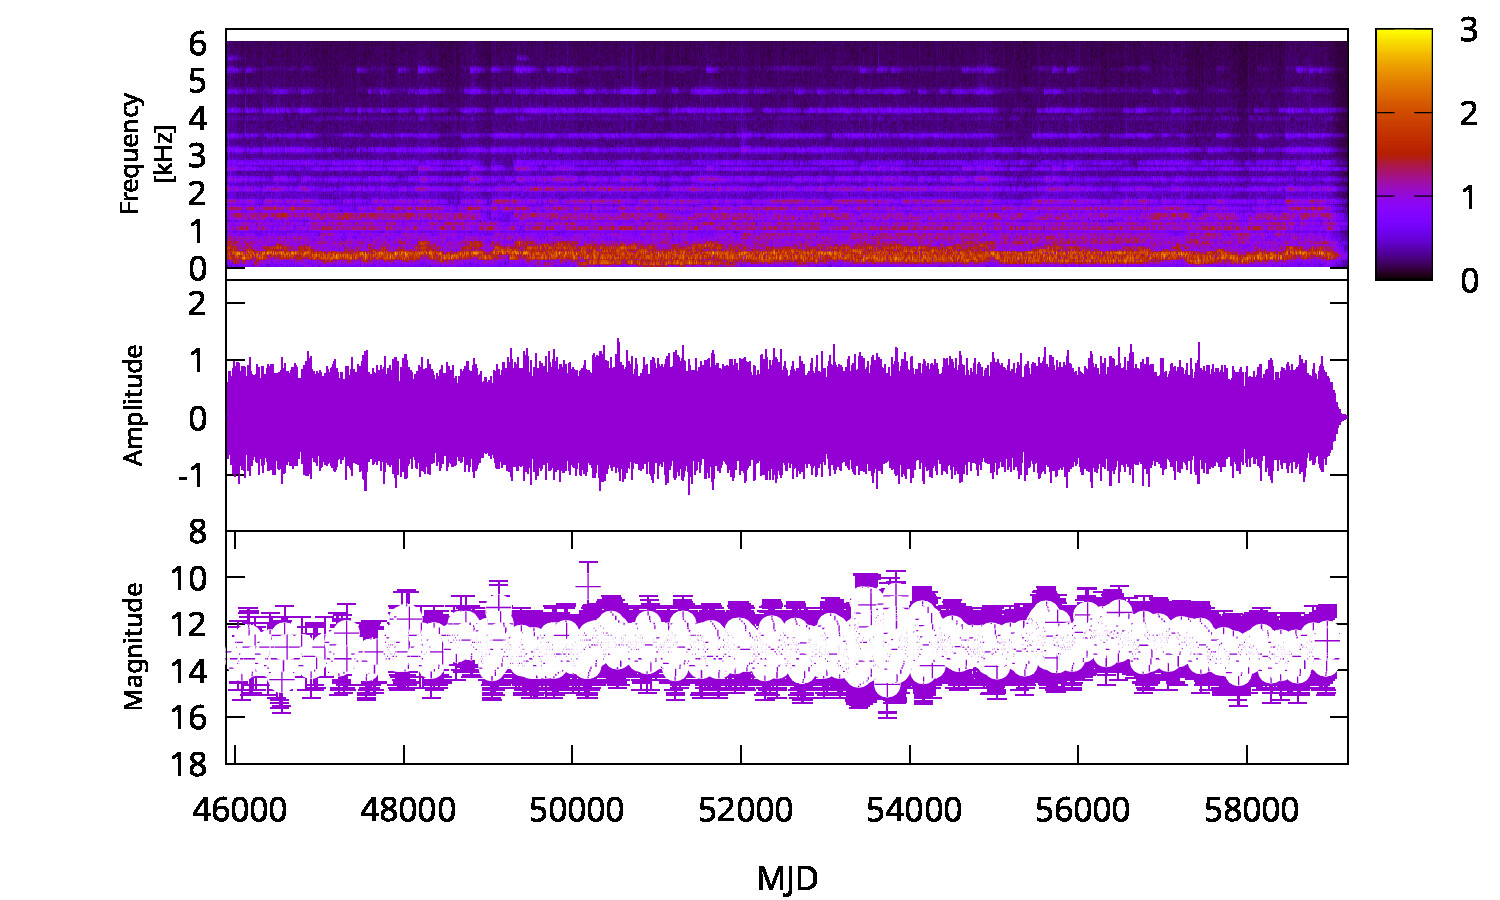Click the Frequency [kHz] axis title
1500x900 pixels.
coord(146,153)
